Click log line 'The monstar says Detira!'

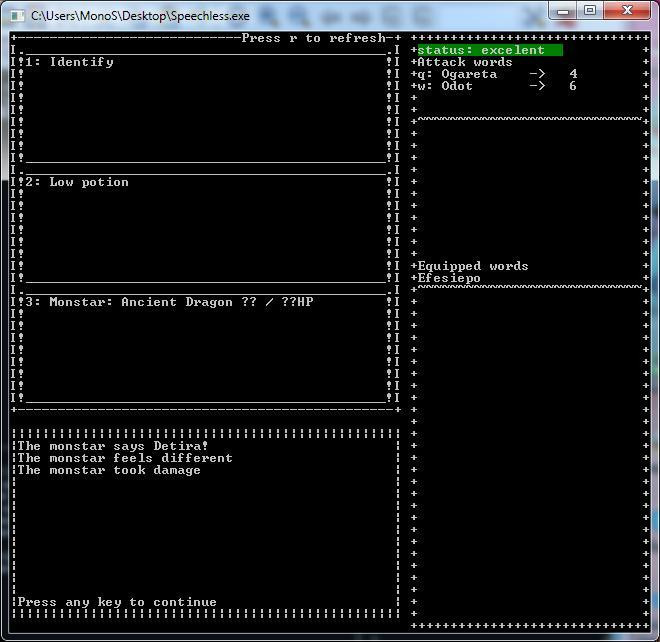[x=113, y=446]
